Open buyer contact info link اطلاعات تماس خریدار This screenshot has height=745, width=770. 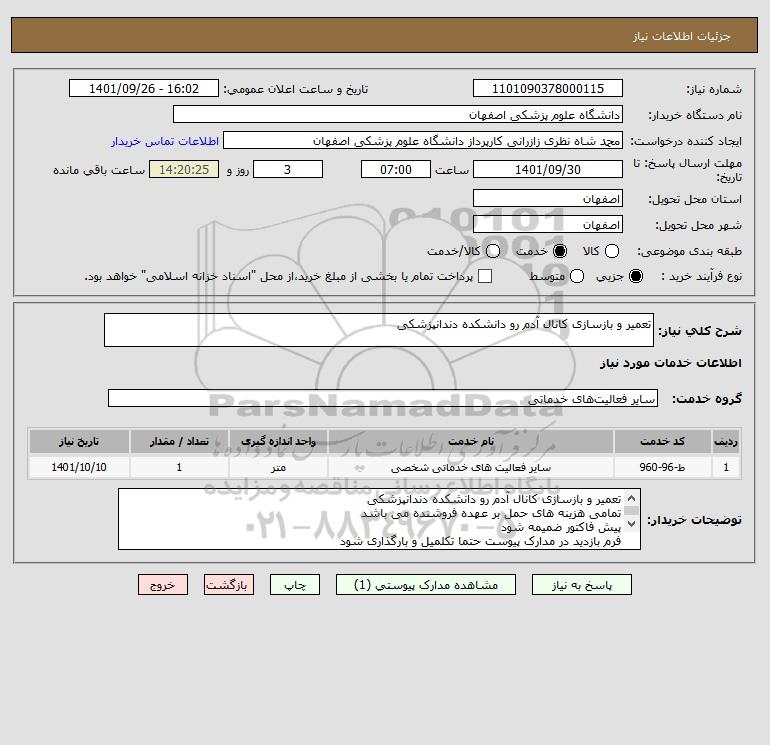[x=165, y=141]
